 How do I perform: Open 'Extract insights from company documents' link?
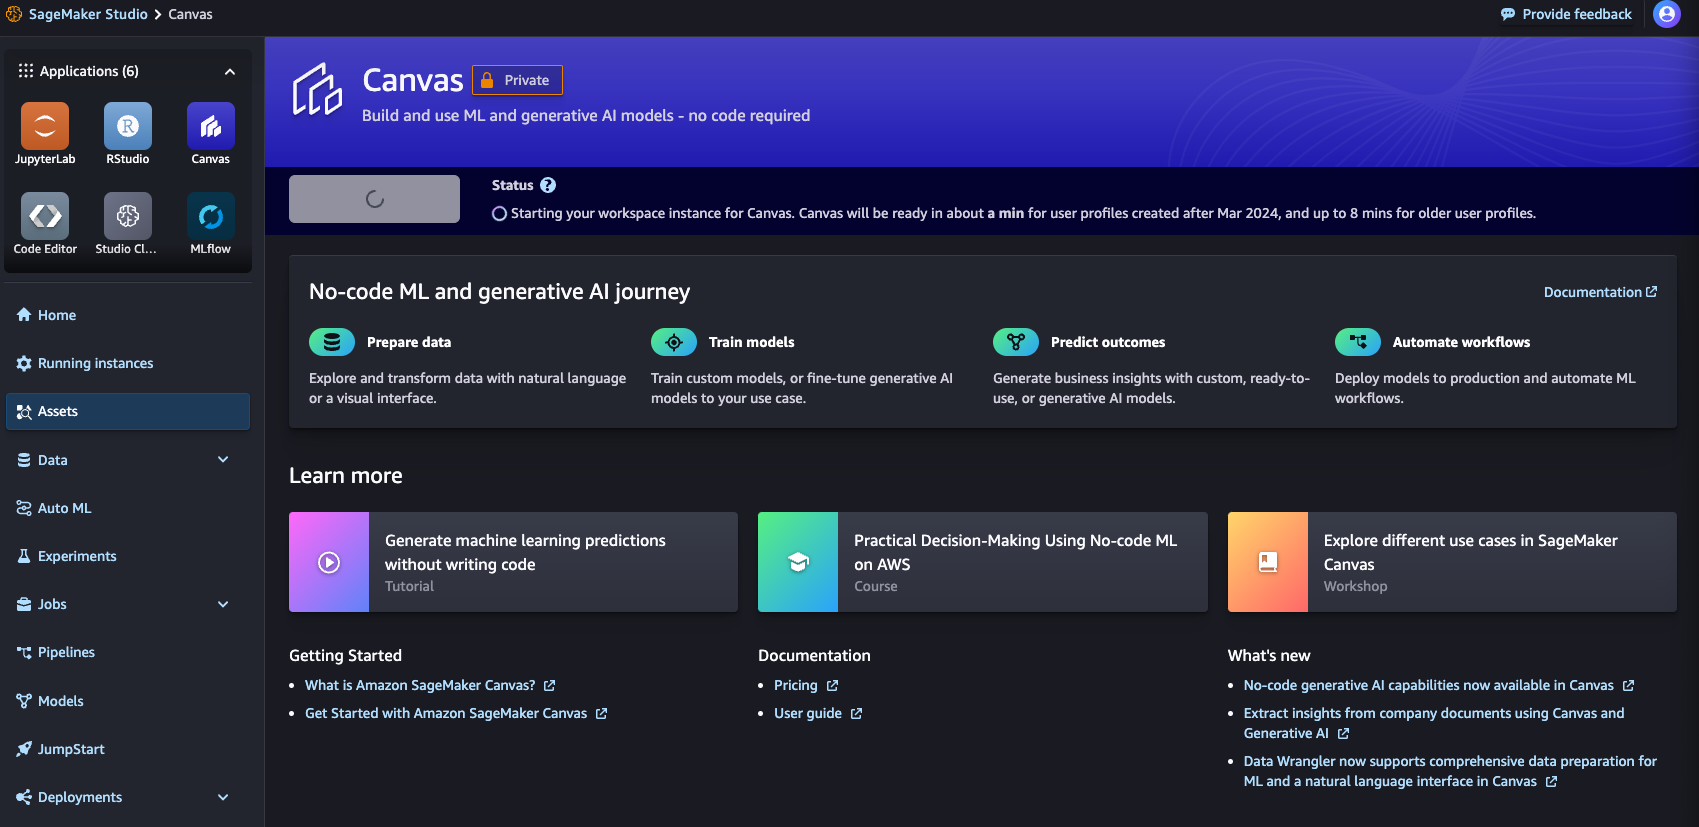pos(1434,723)
